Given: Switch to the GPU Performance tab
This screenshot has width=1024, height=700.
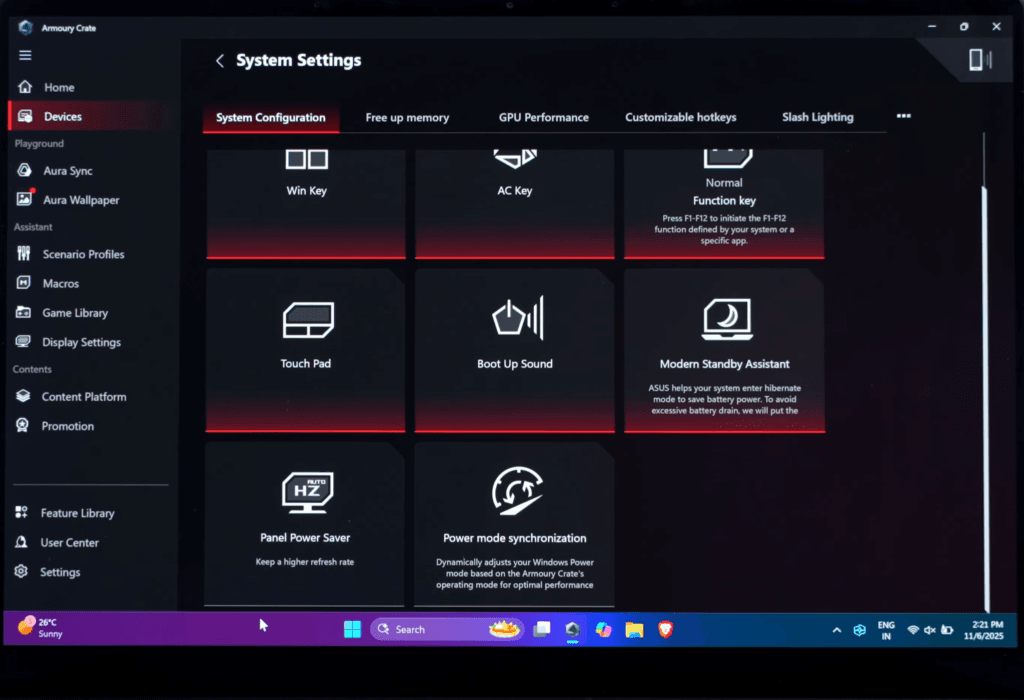Looking at the screenshot, I should point(543,118).
